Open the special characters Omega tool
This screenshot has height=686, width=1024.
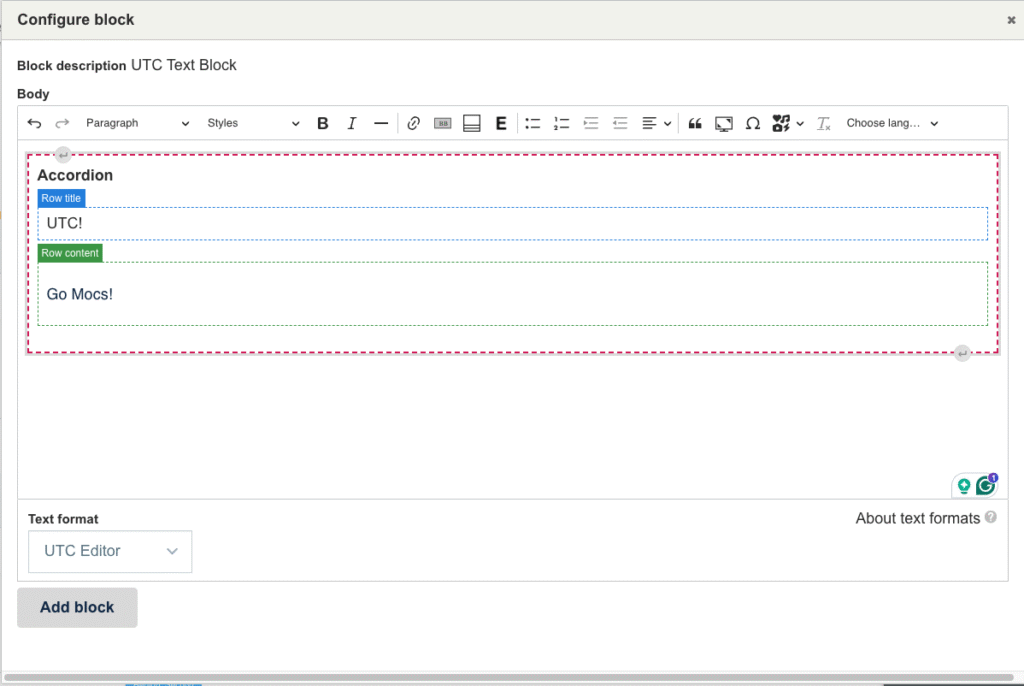tap(753, 123)
